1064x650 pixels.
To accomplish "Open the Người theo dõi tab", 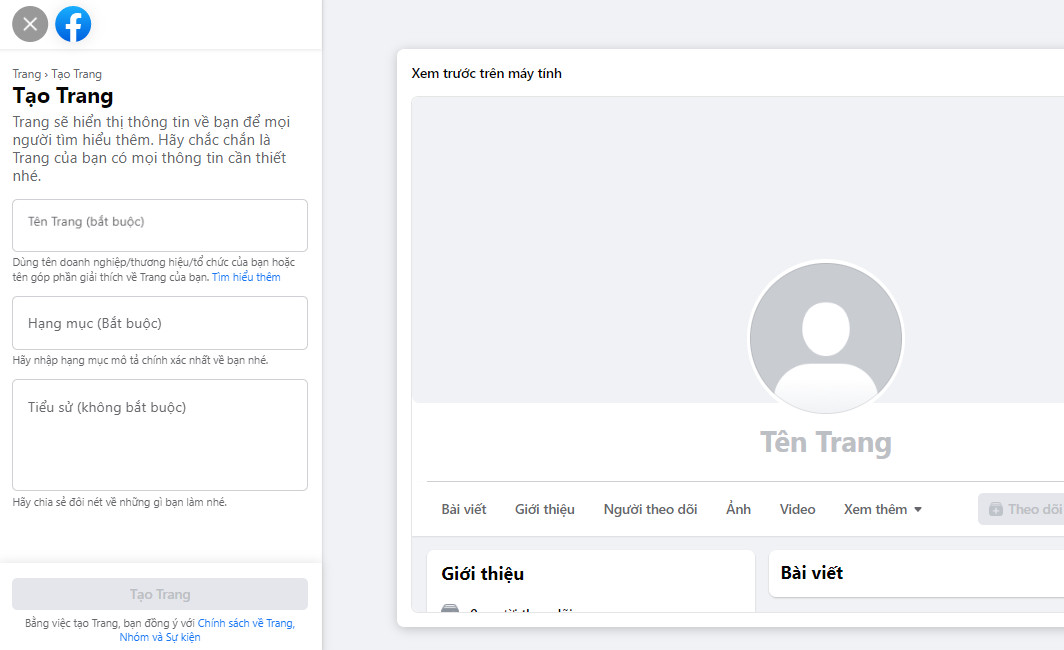I will pos(651,510).
